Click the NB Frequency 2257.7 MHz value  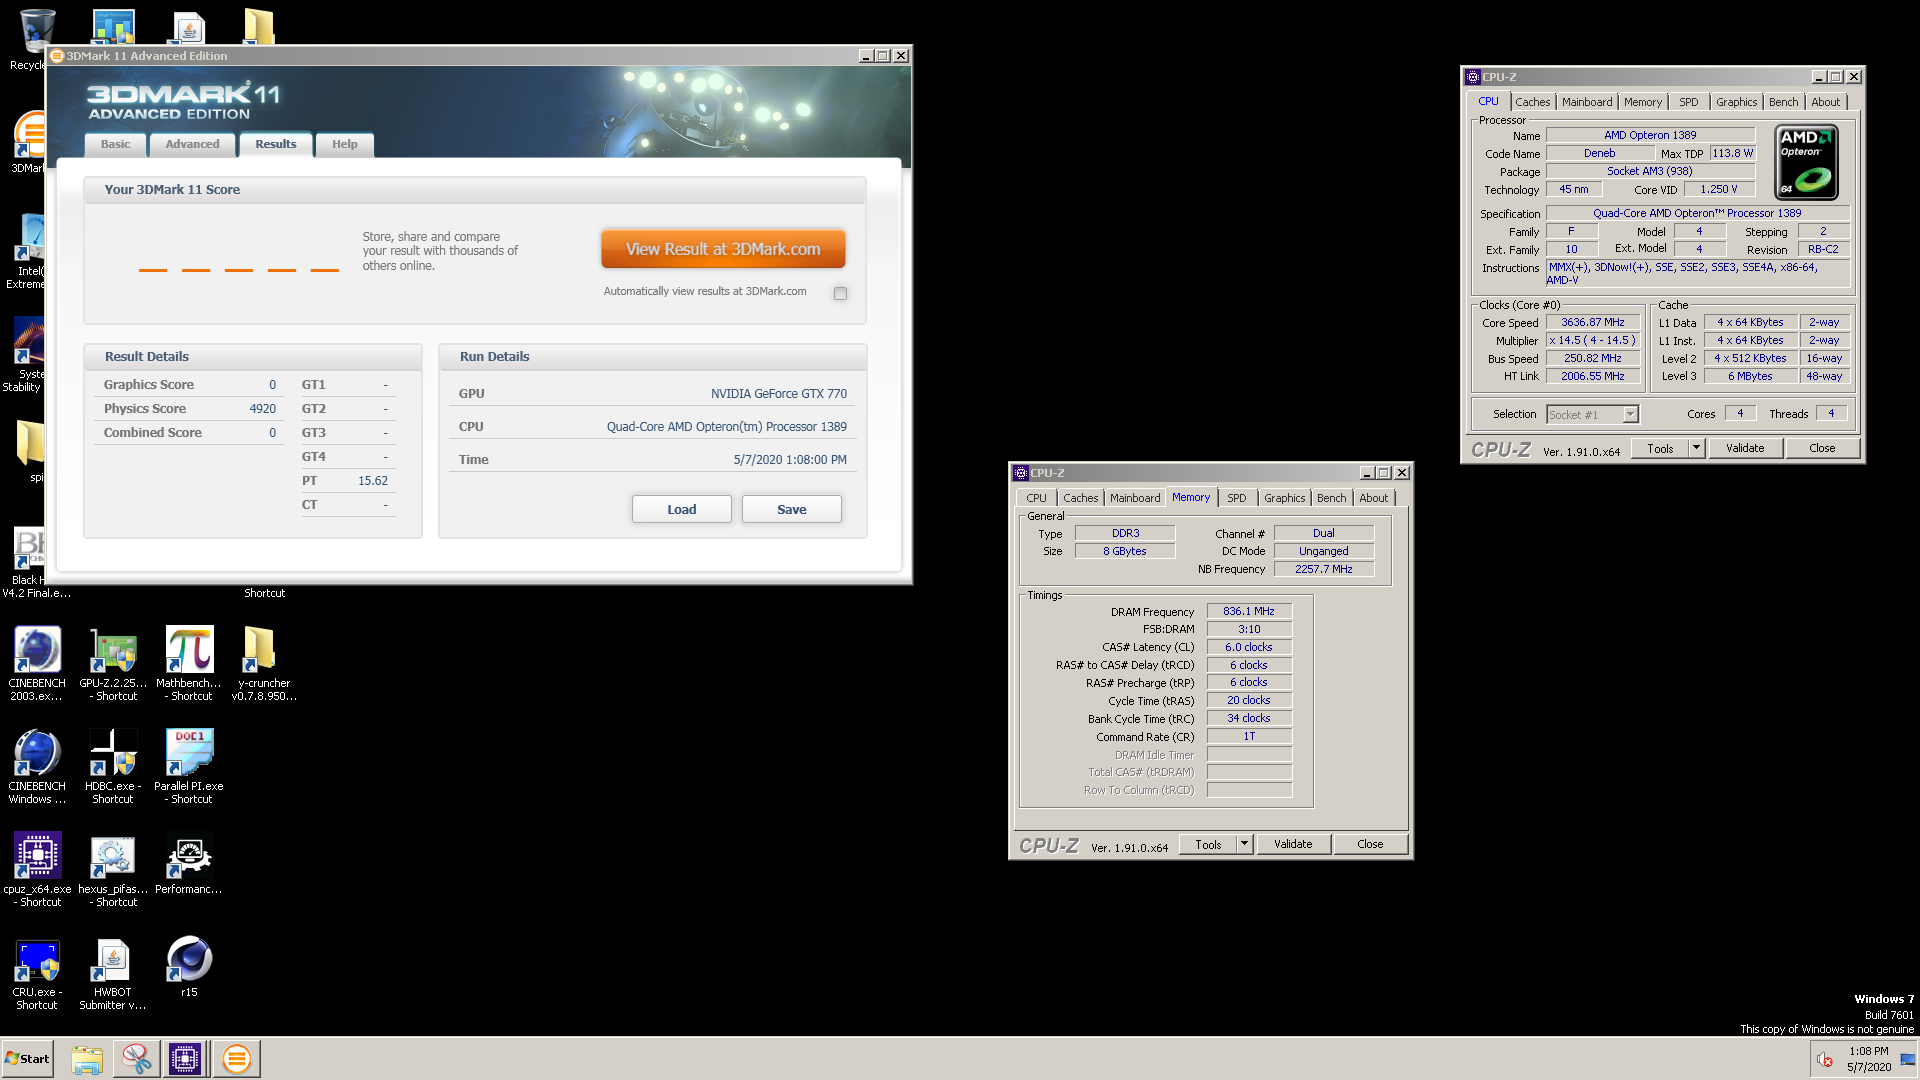[1323, 569]
